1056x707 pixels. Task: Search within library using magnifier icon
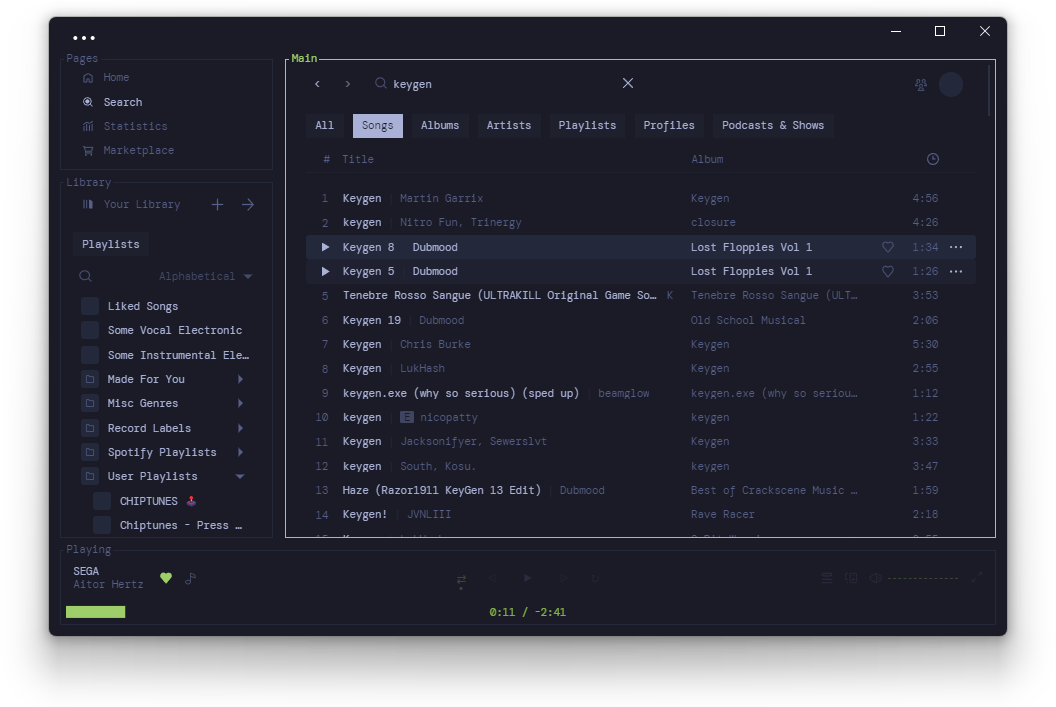coord(86,276)
